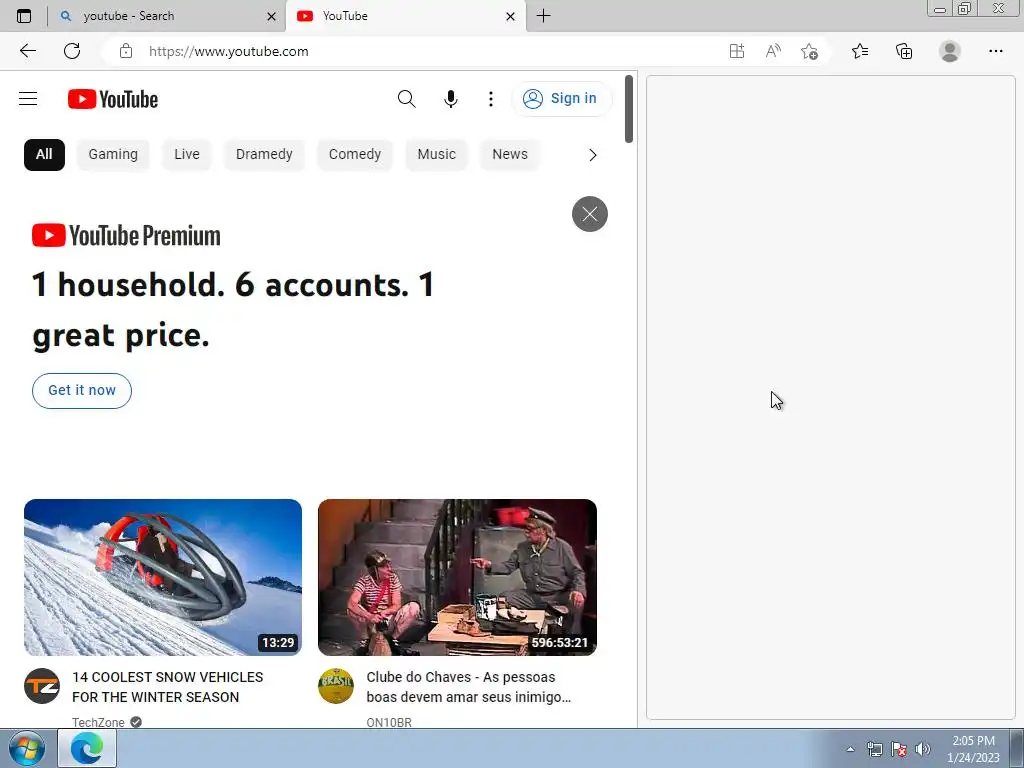Select the Gaming filter chip
Screen dimensions: 1024x768
coord(113,155)
